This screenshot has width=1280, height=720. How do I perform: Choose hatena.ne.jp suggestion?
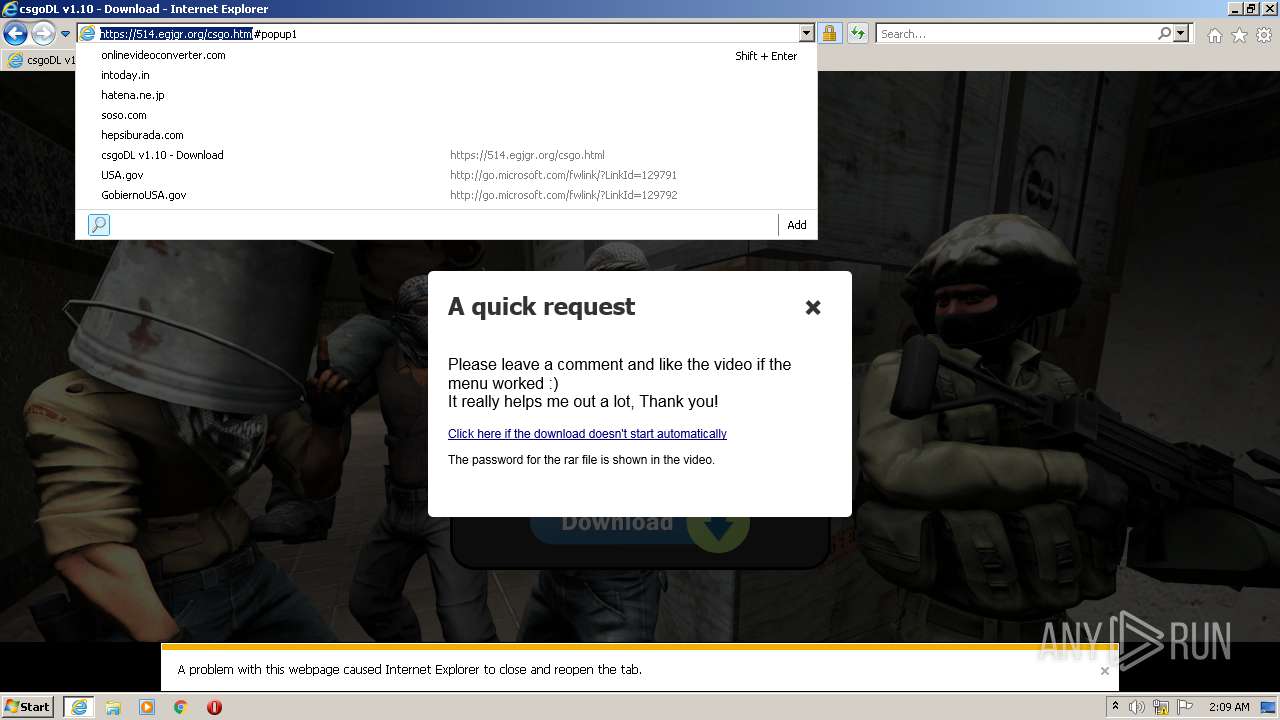(446, 95)
